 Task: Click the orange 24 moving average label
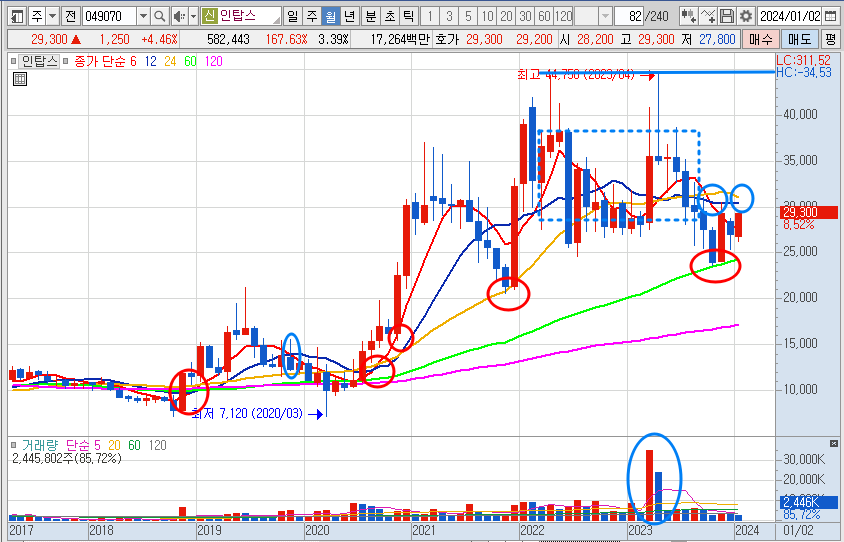point(170,61)
